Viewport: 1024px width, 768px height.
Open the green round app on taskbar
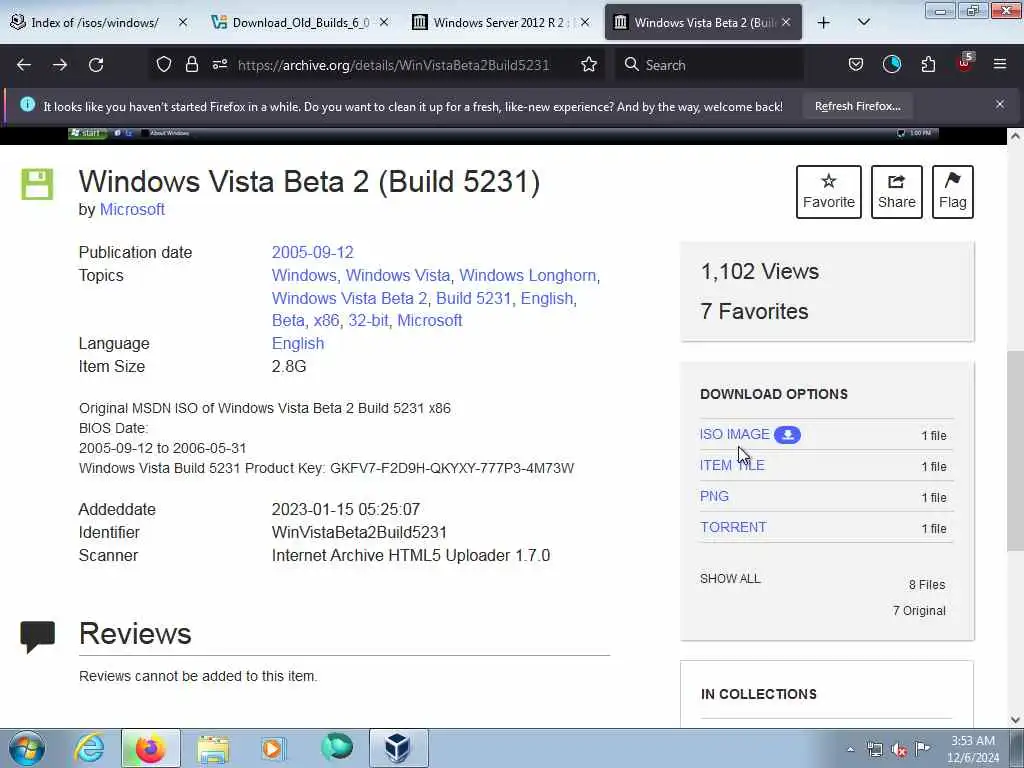pyautogui.click(x=337, y=748)
